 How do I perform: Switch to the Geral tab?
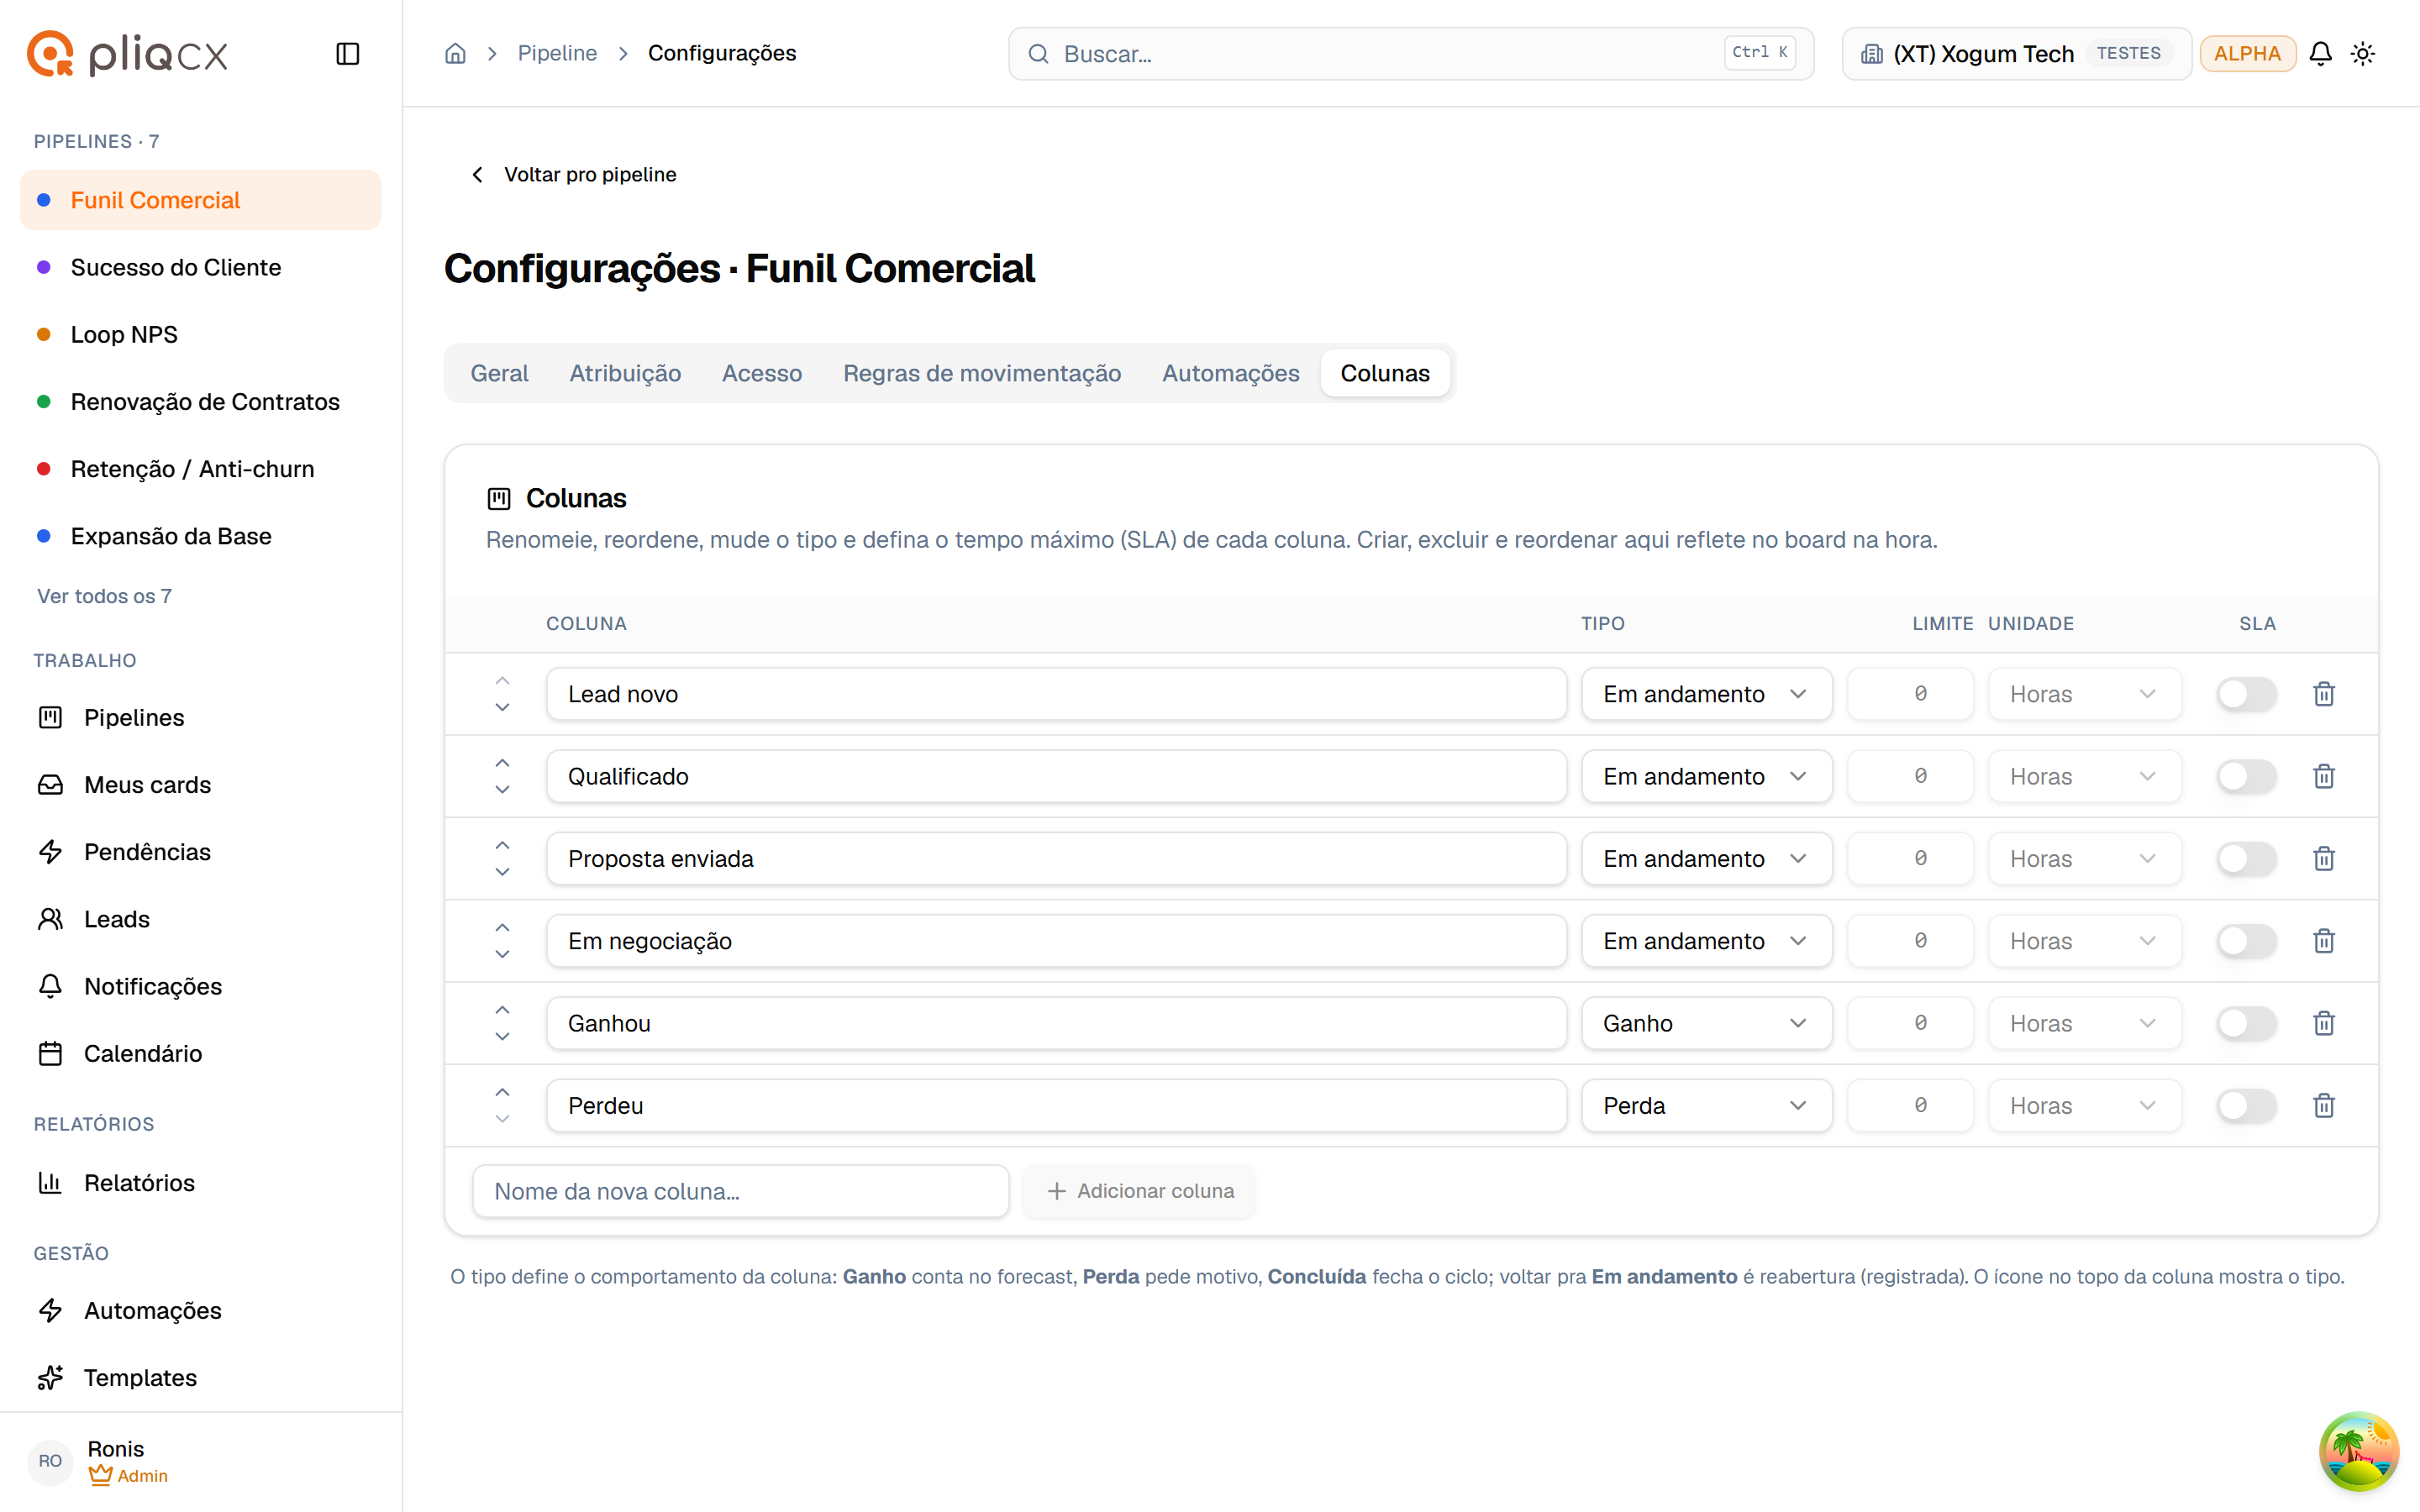(499, 373)
